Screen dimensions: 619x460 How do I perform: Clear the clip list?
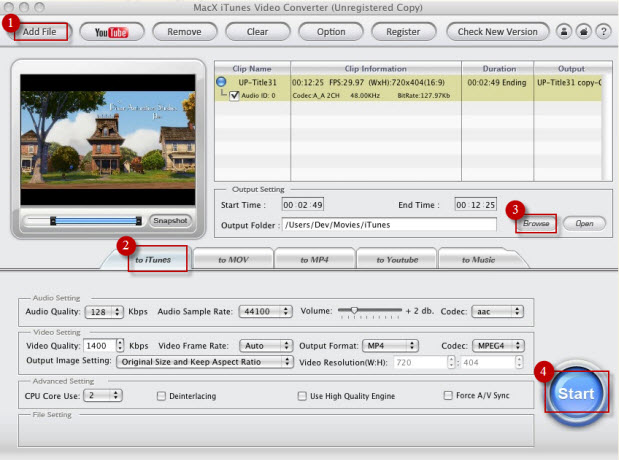(257, 32)
